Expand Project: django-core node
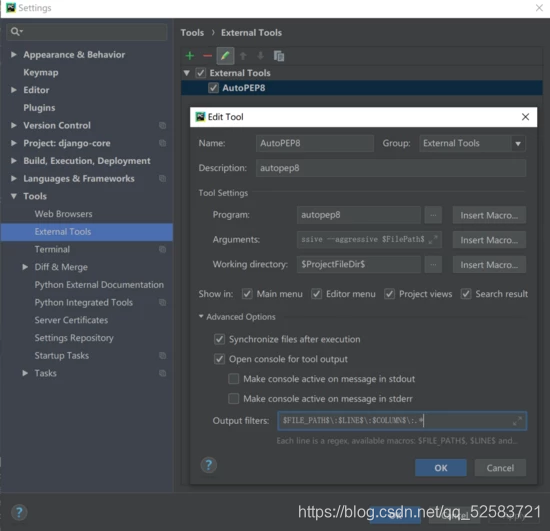The image size is (550, 531). tap(14, 143)
